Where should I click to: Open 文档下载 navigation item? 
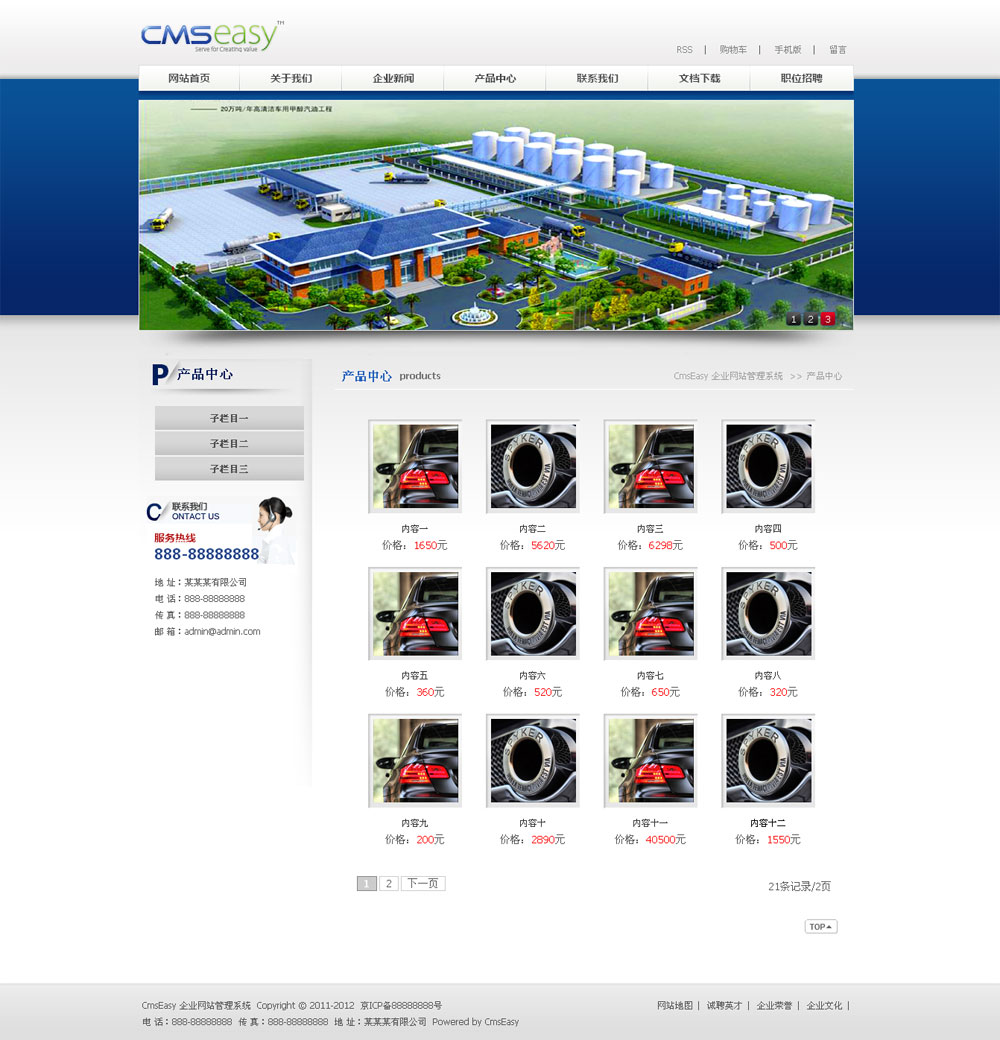click(x=699, y=78)
